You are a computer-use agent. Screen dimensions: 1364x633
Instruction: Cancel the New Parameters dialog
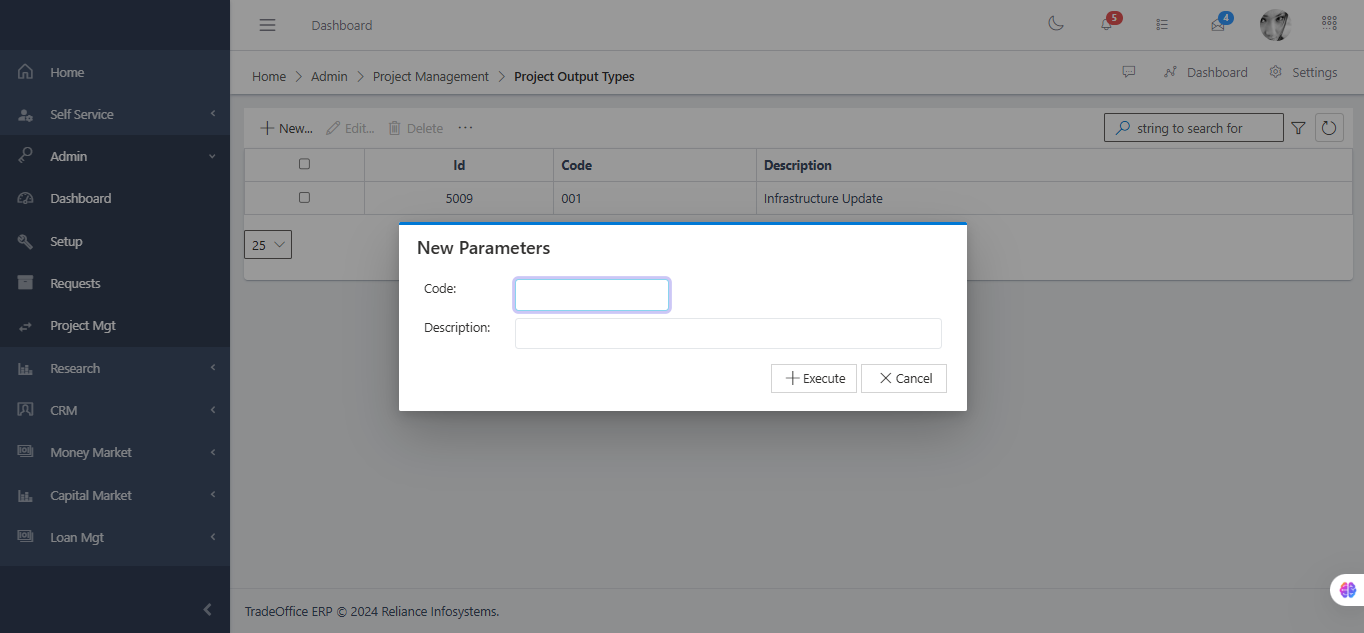(x=904, y=378)
